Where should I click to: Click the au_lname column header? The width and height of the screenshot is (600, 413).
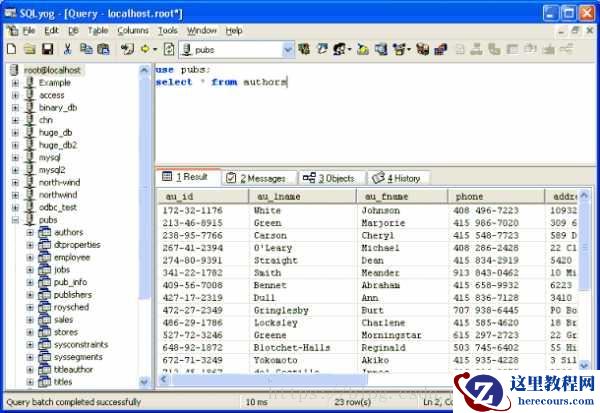(302, 197)
